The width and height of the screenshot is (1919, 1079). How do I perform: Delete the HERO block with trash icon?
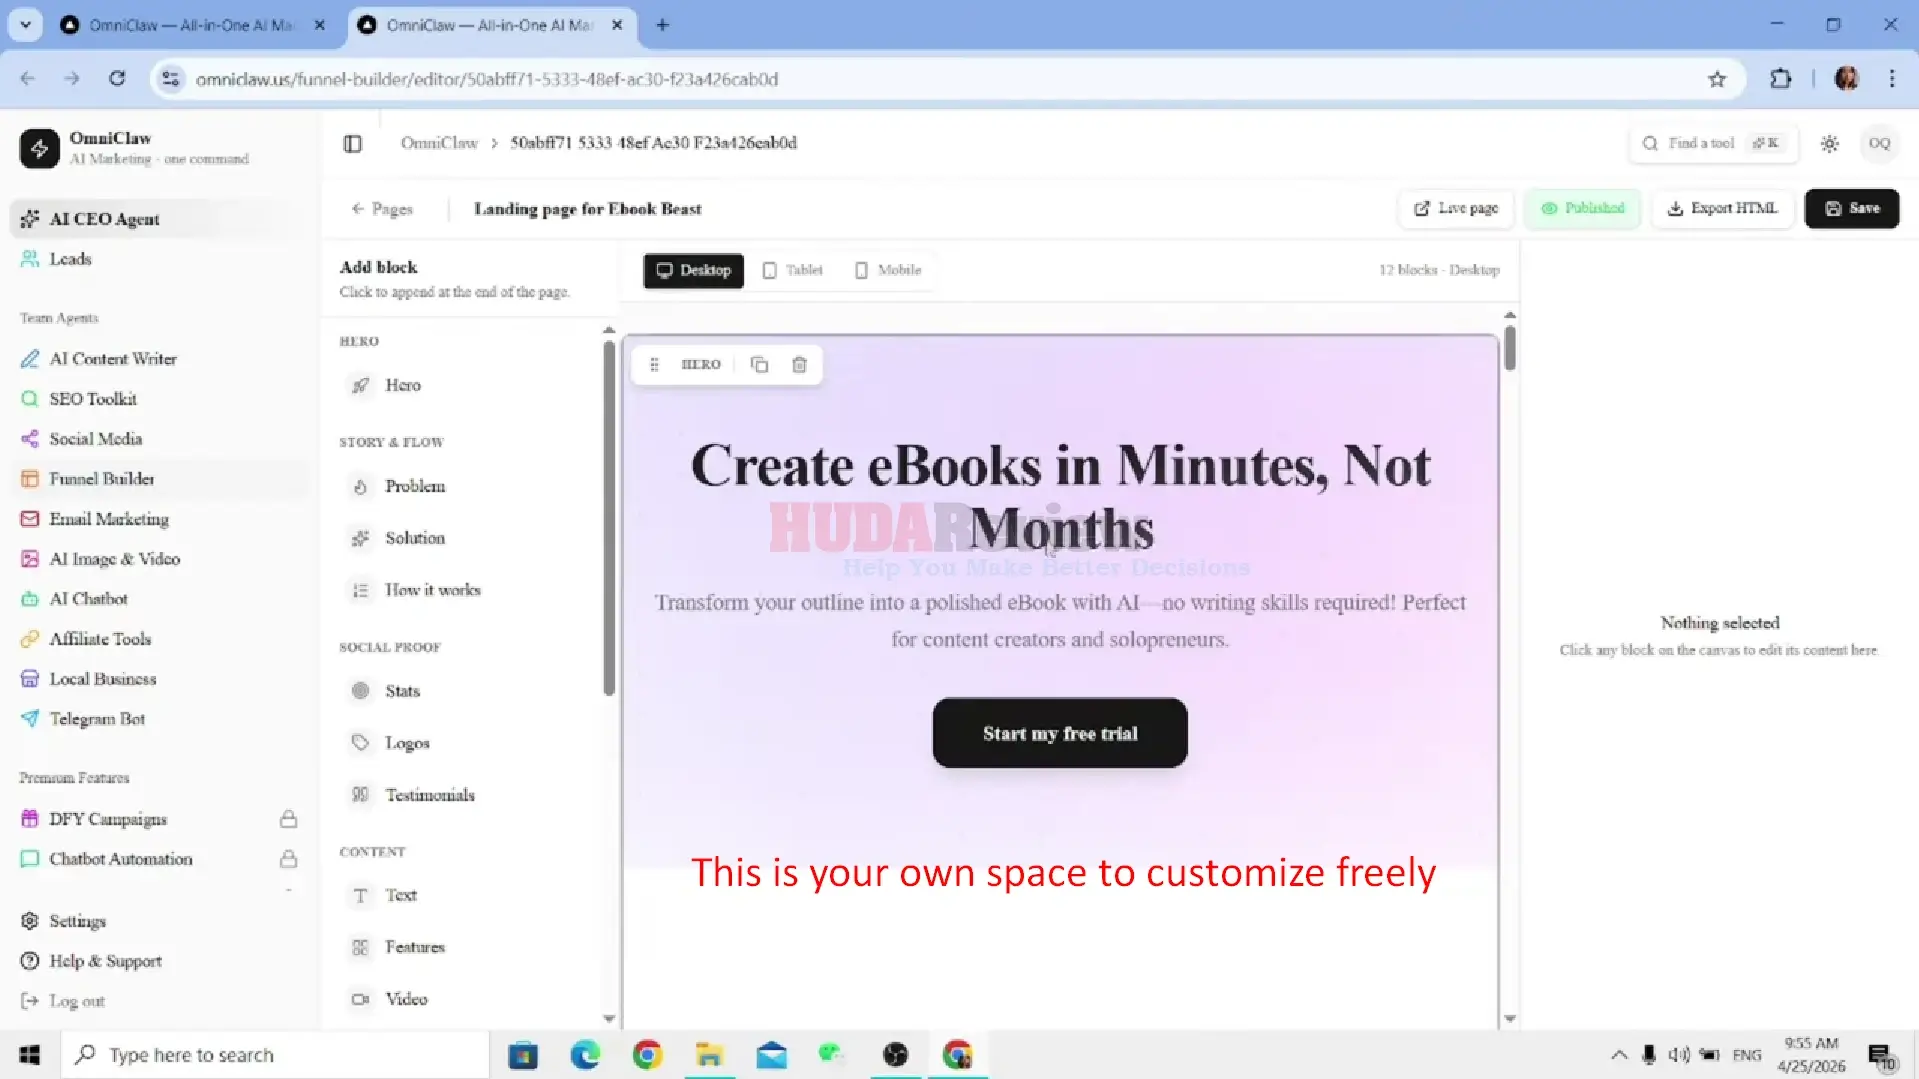(799, 364)
